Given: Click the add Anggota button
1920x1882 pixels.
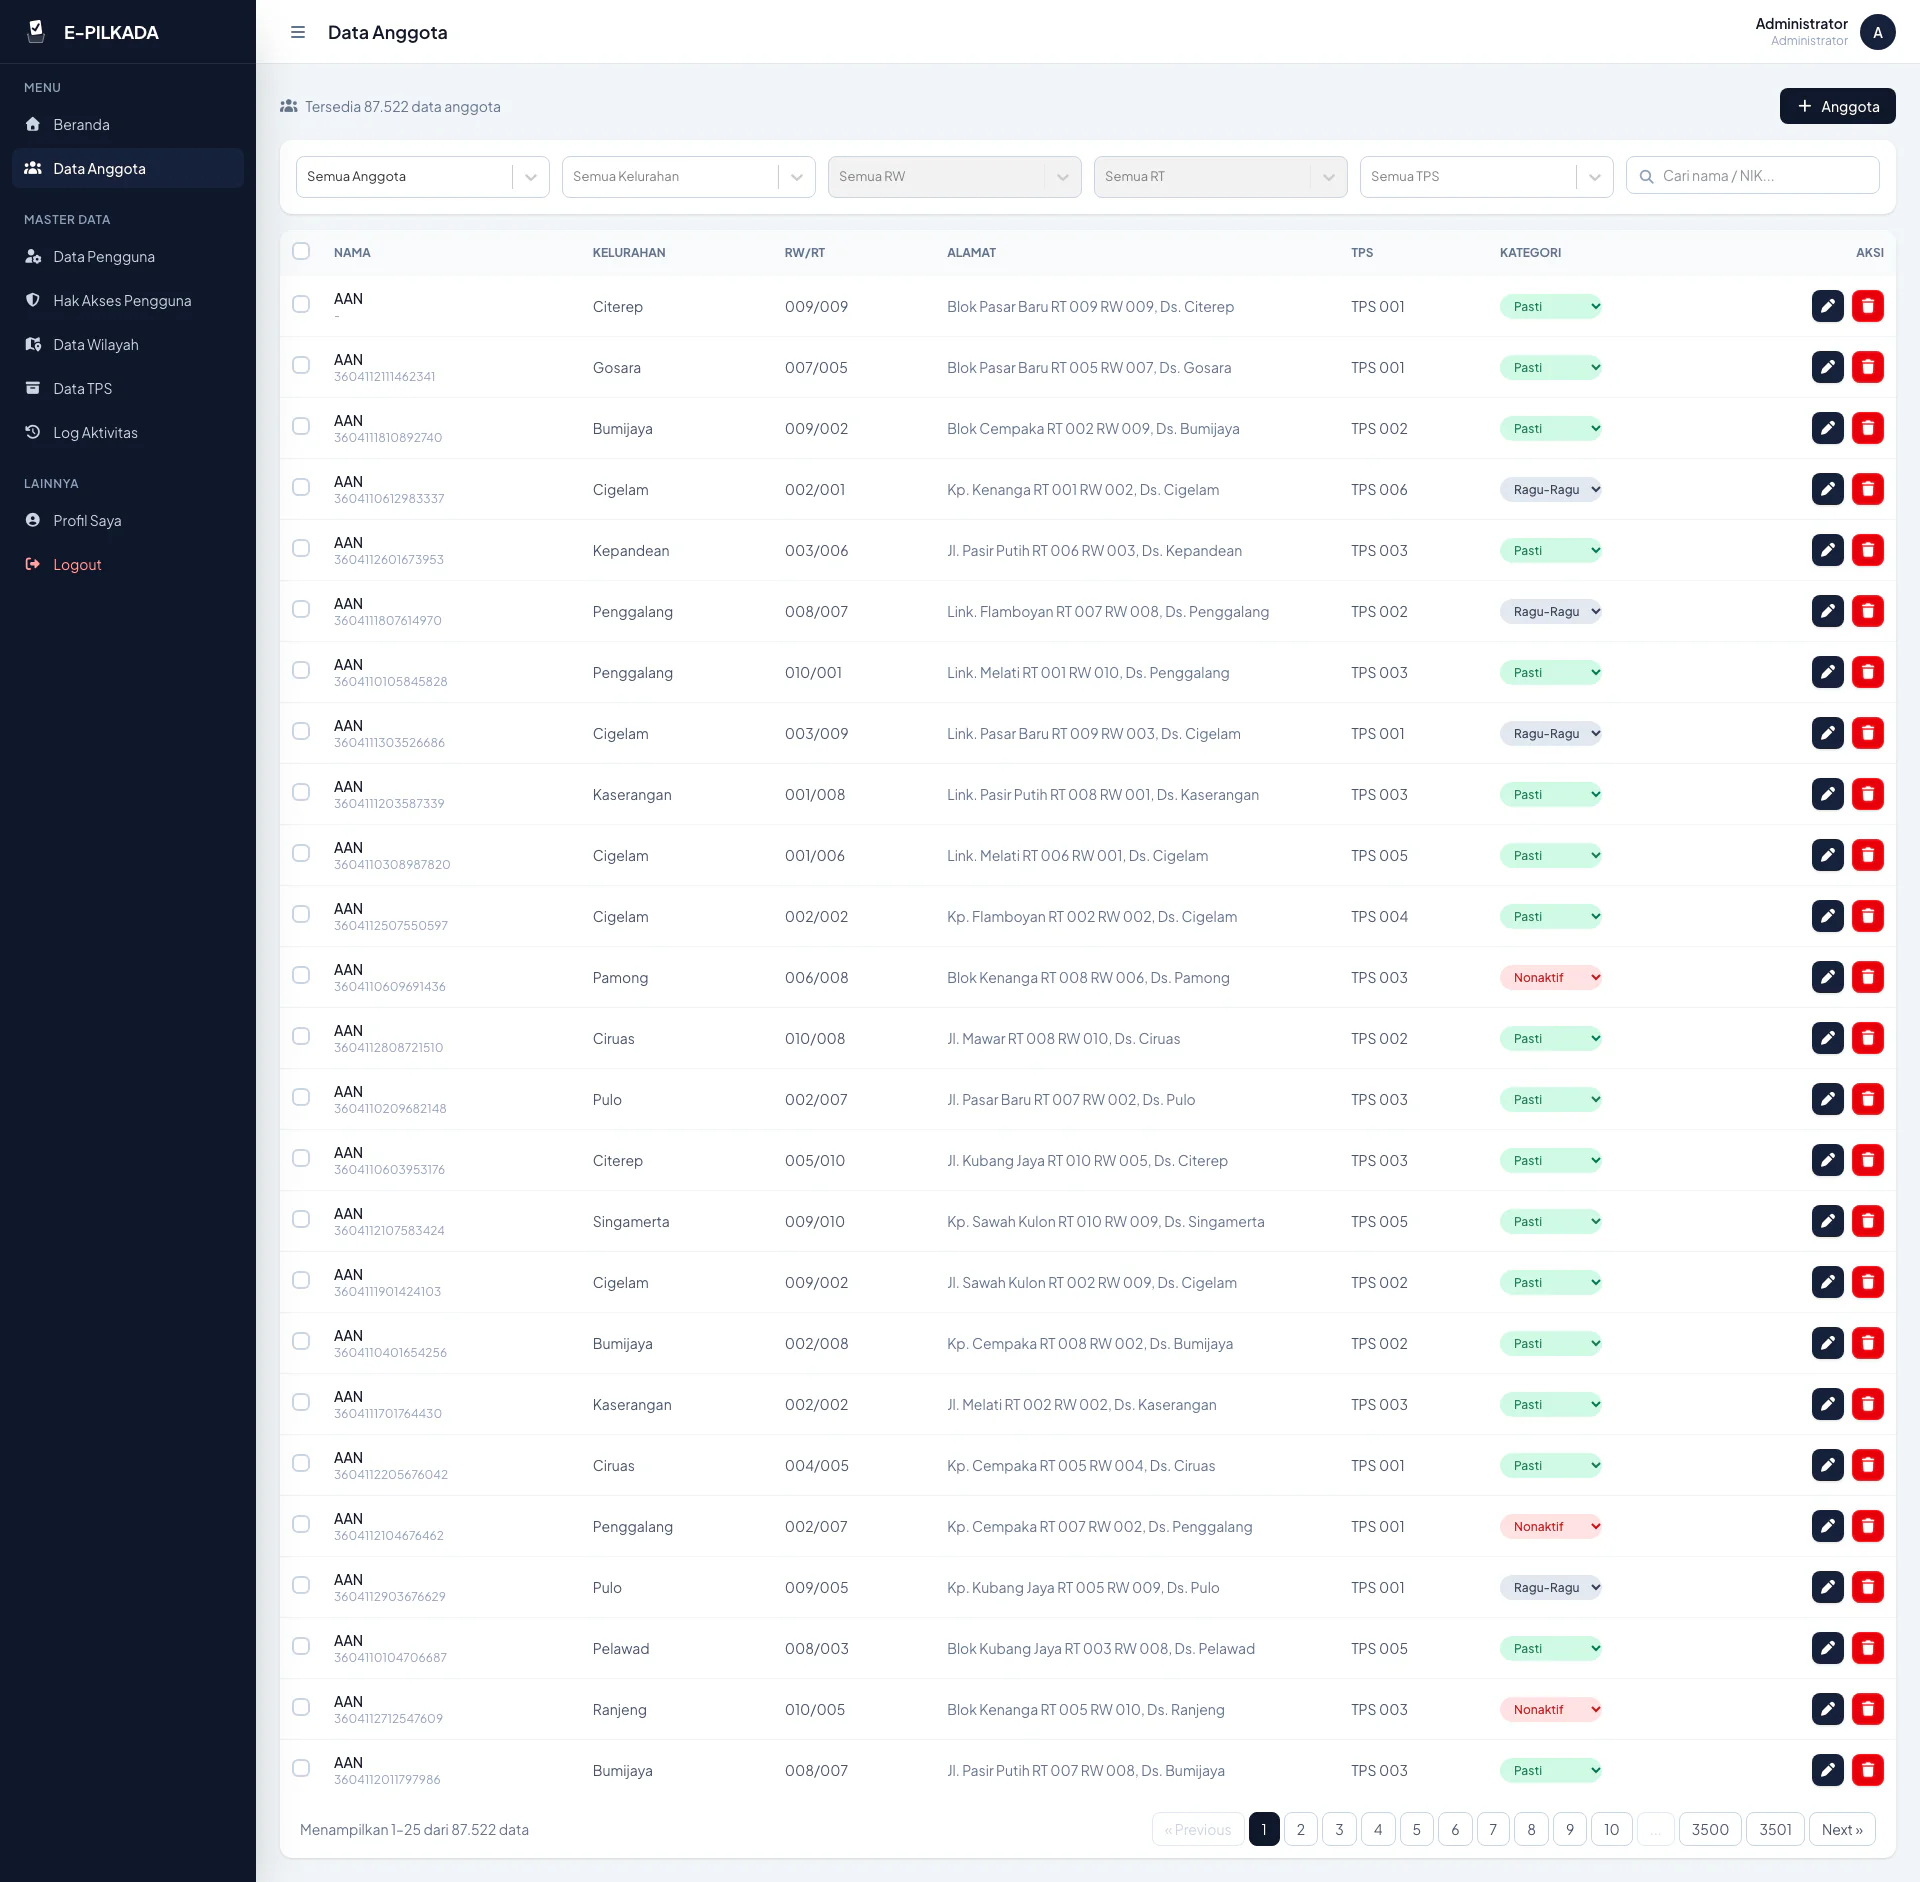Looking at the screenshot, I should 1837,106.
